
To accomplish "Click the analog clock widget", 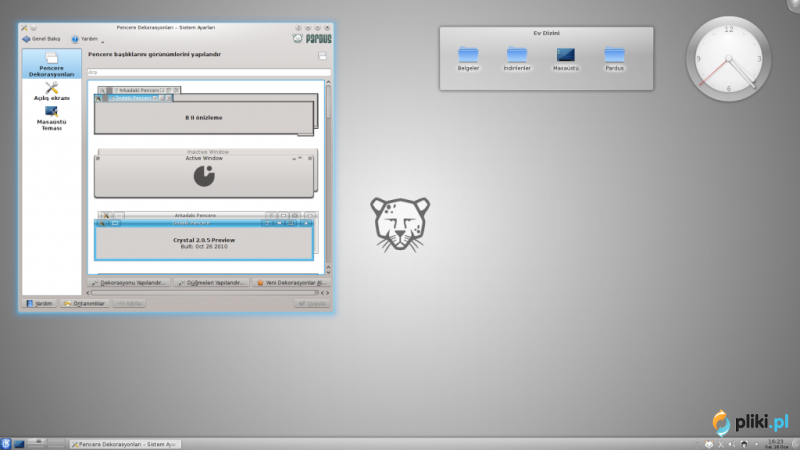I will pyautogui.click(x=729, y=59).
